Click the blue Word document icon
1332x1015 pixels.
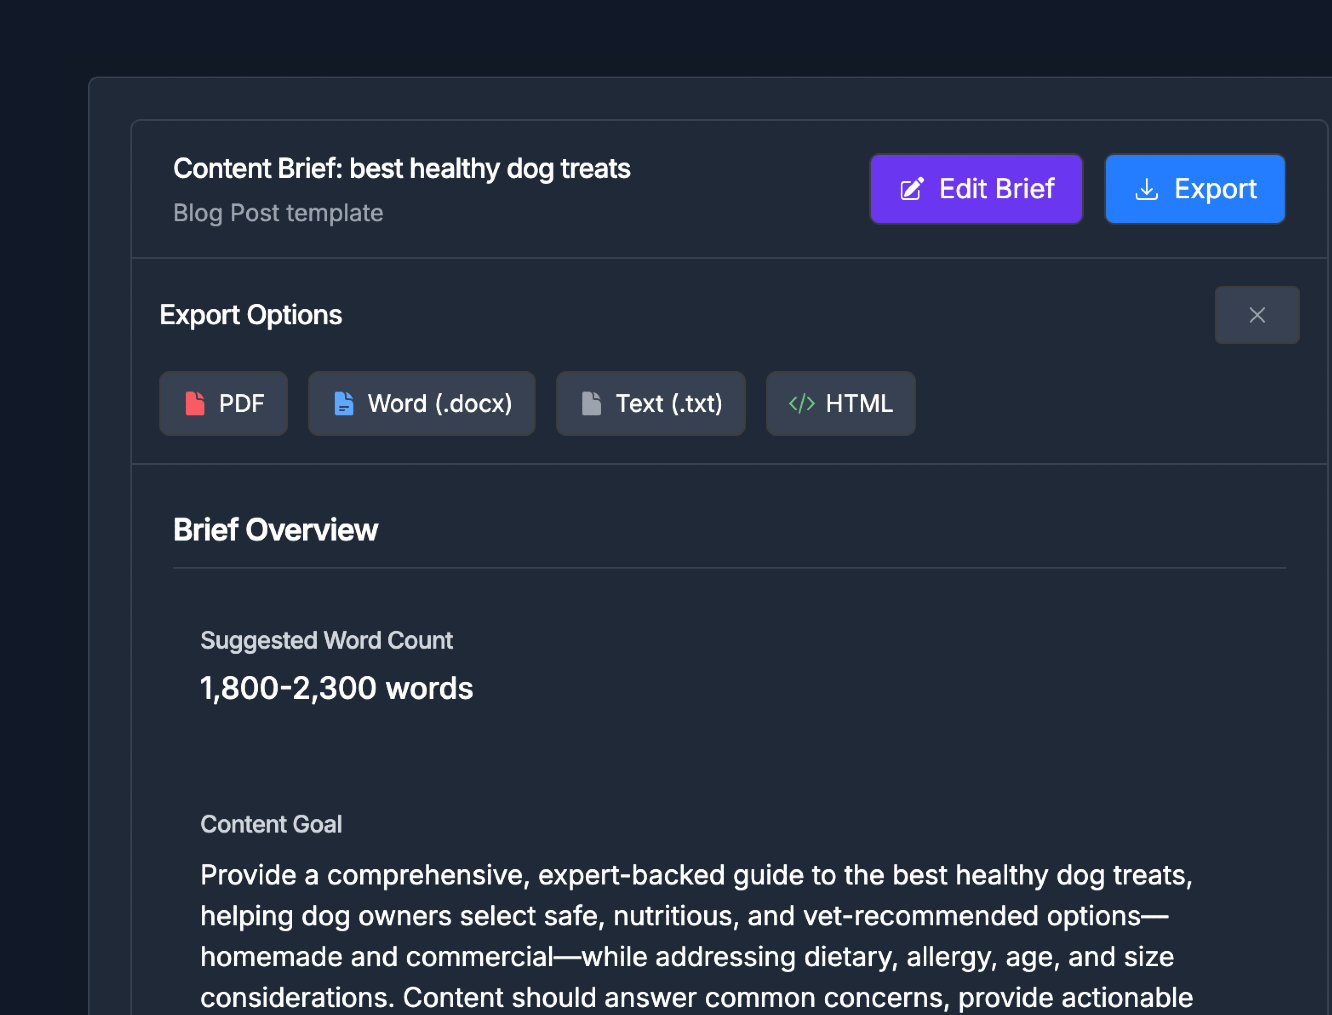[x=344, y=403]
